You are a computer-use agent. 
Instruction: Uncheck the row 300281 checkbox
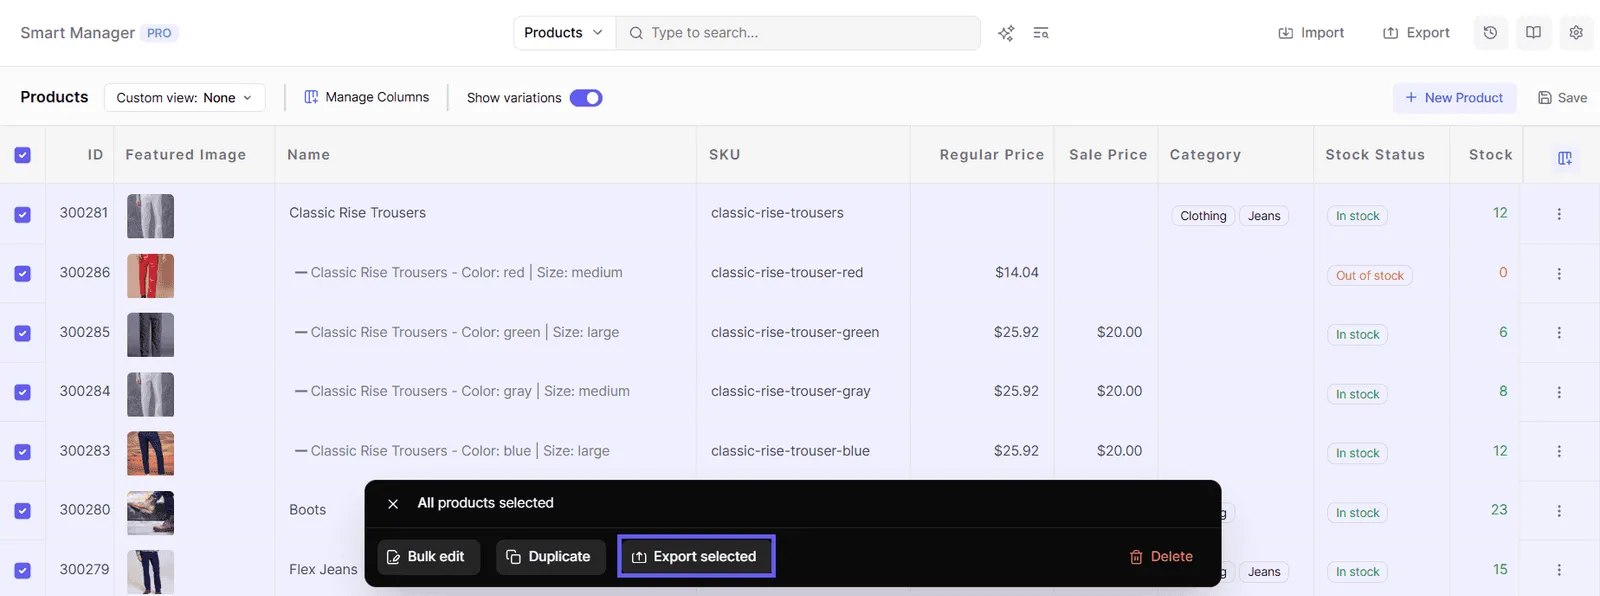pos(23,215)
